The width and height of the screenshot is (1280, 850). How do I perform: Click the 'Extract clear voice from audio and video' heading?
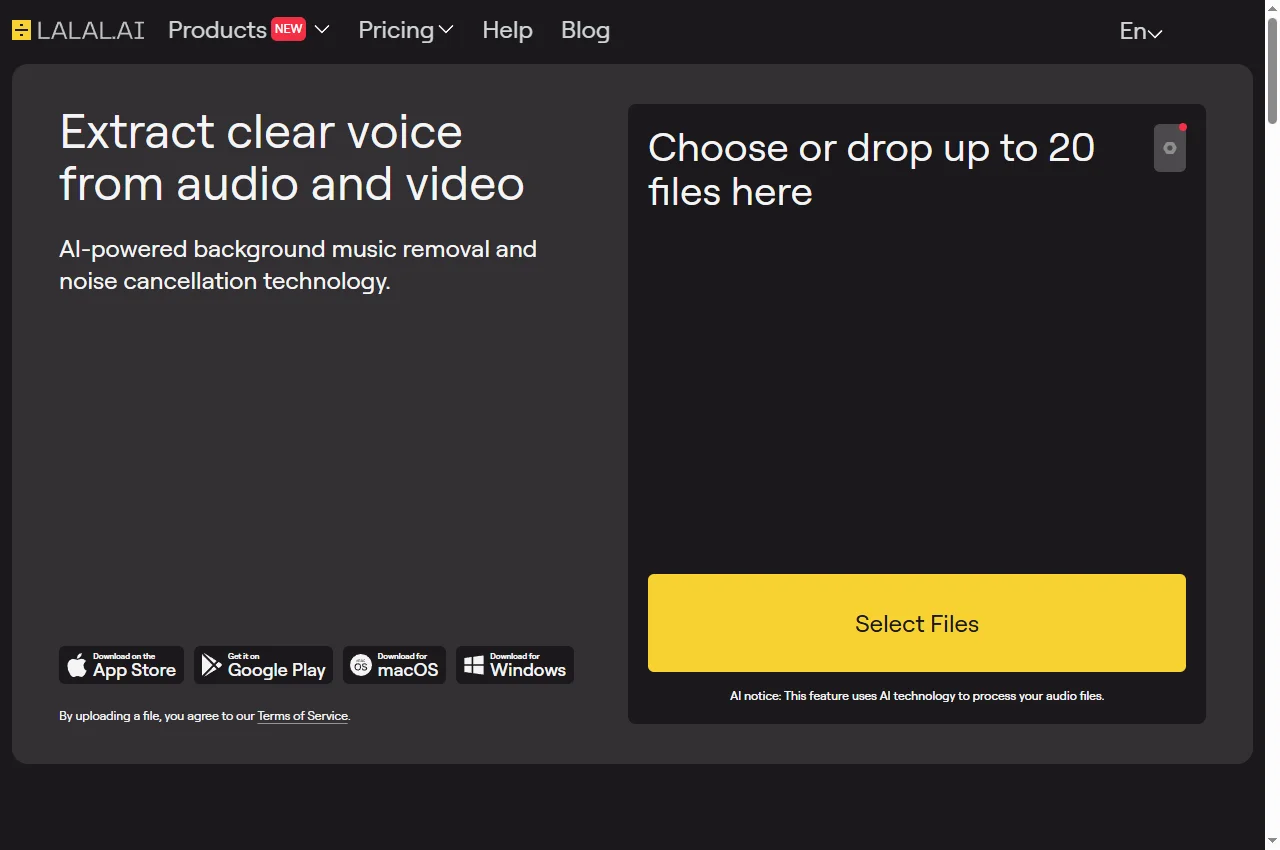coord(292,157)
